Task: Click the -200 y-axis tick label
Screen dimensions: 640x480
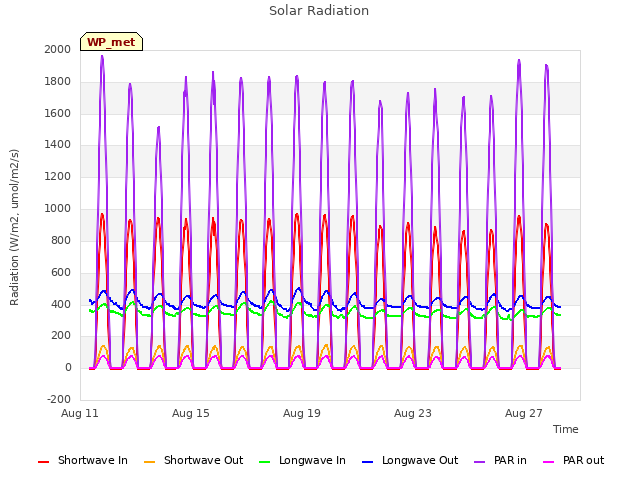Action: pyautogui.click(x=59, y=399)
